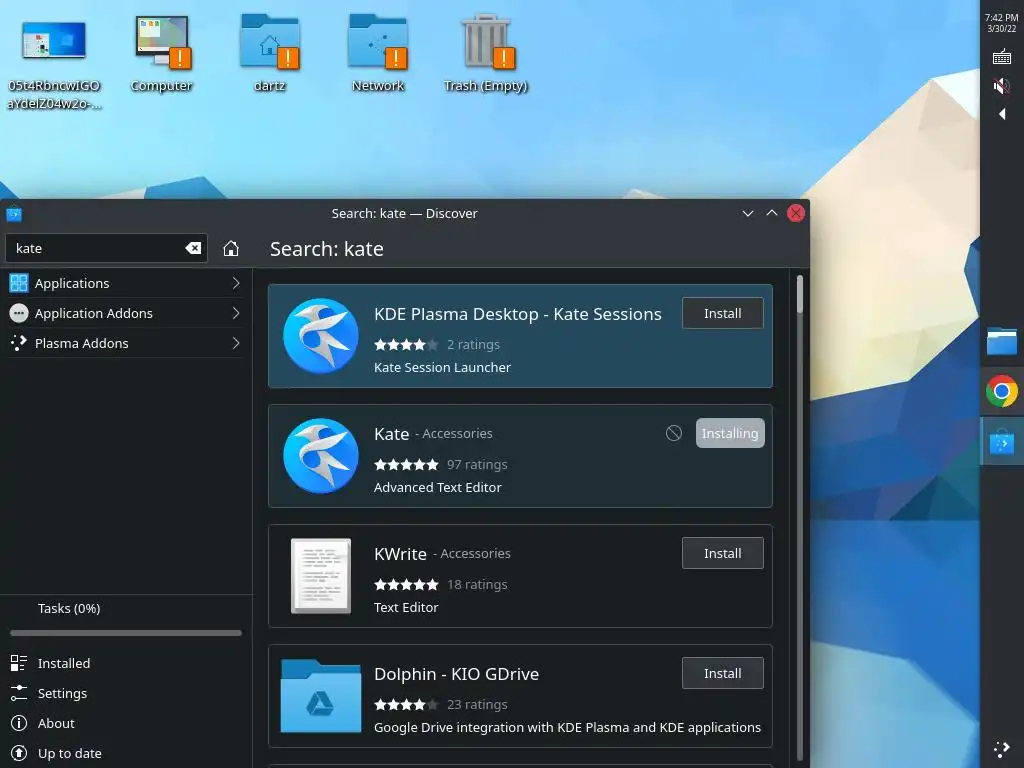Launch Google Chrome from the panel

tap(1002, 391)
